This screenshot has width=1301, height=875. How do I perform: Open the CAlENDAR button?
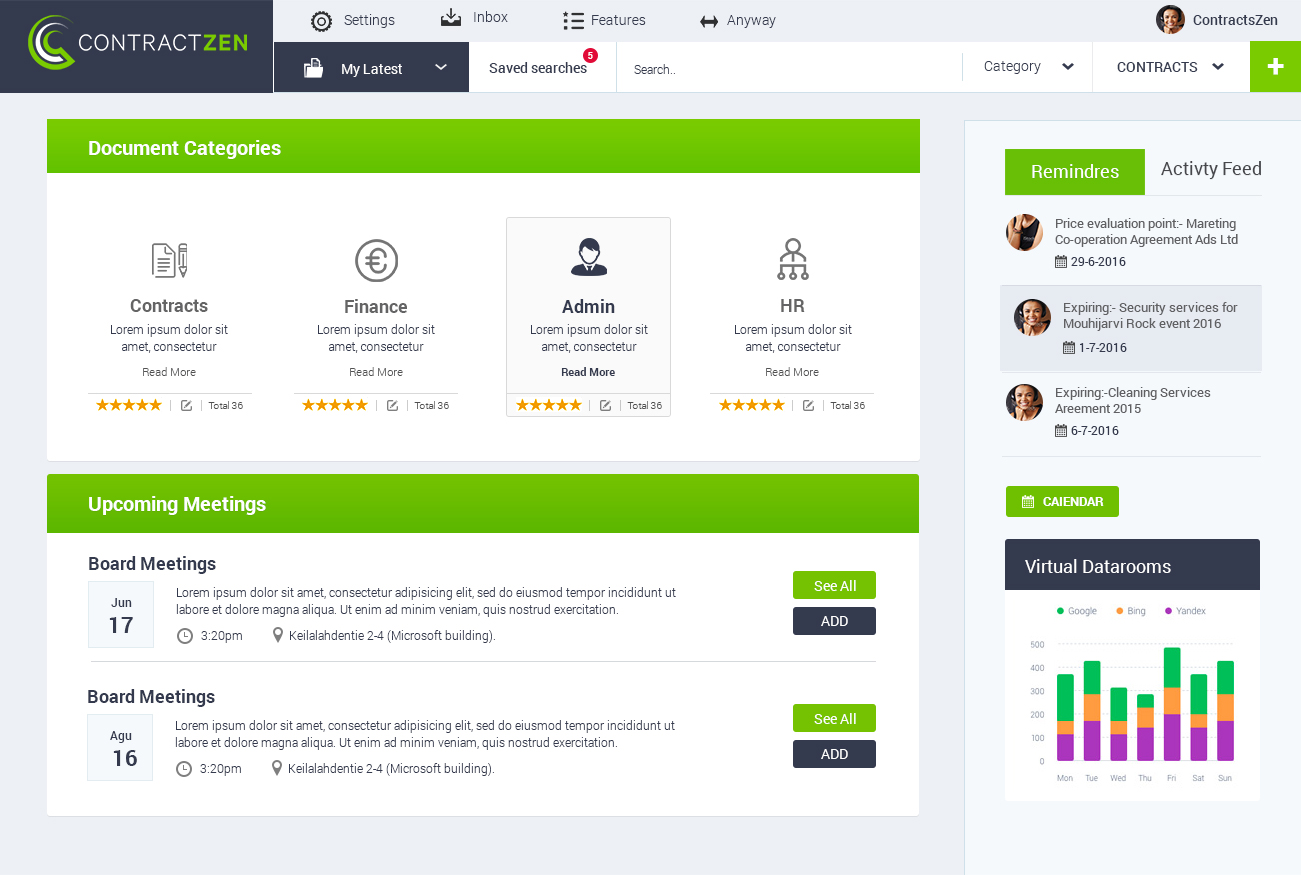coord(1062,501)
